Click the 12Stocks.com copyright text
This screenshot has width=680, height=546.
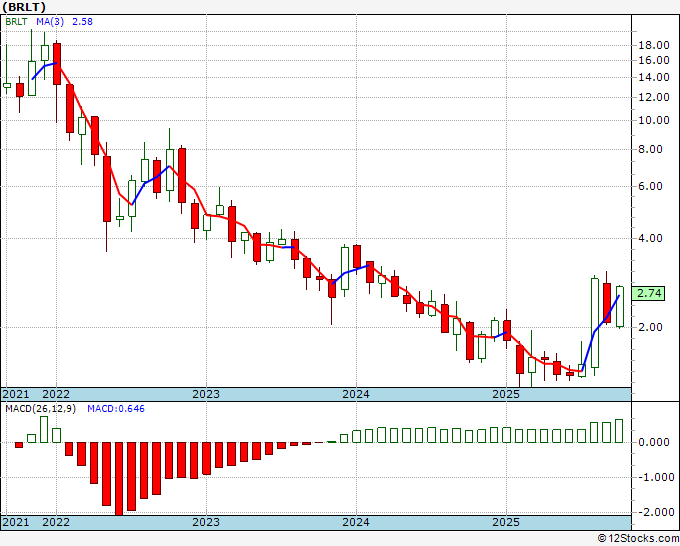638,539
